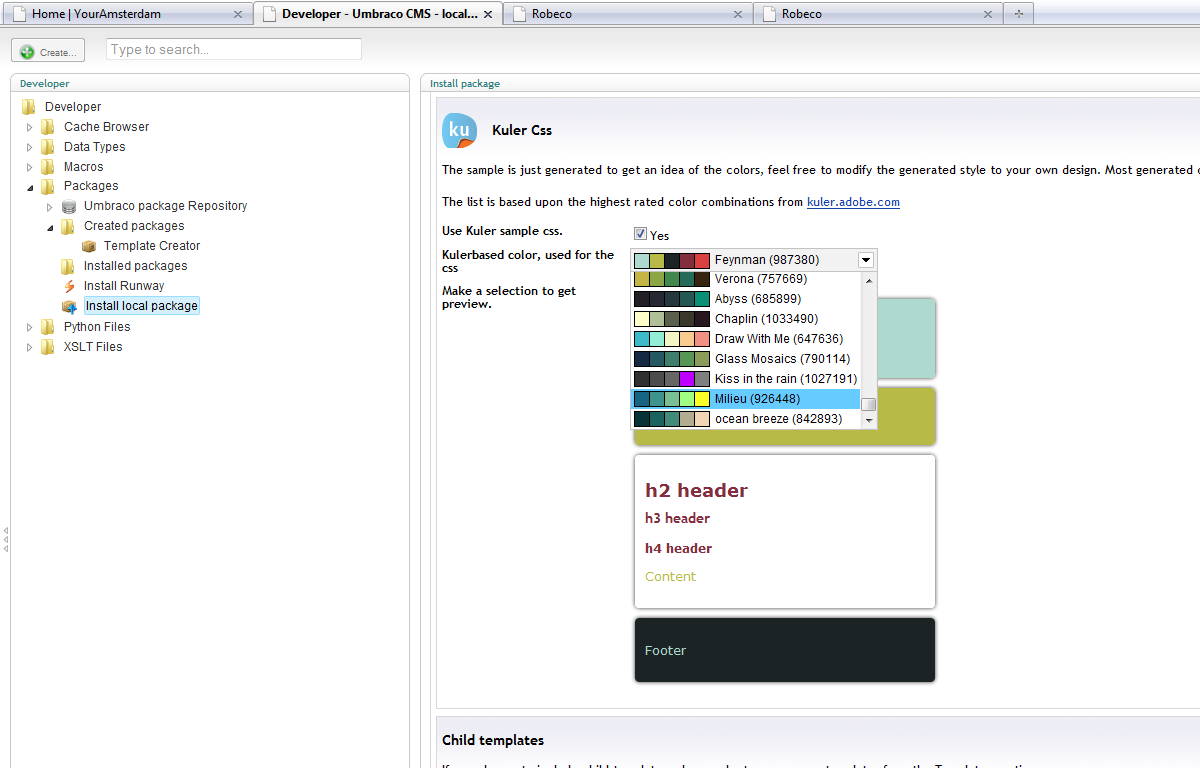Click the panel splitter collapse arrows icon

(x=5, y=538)
